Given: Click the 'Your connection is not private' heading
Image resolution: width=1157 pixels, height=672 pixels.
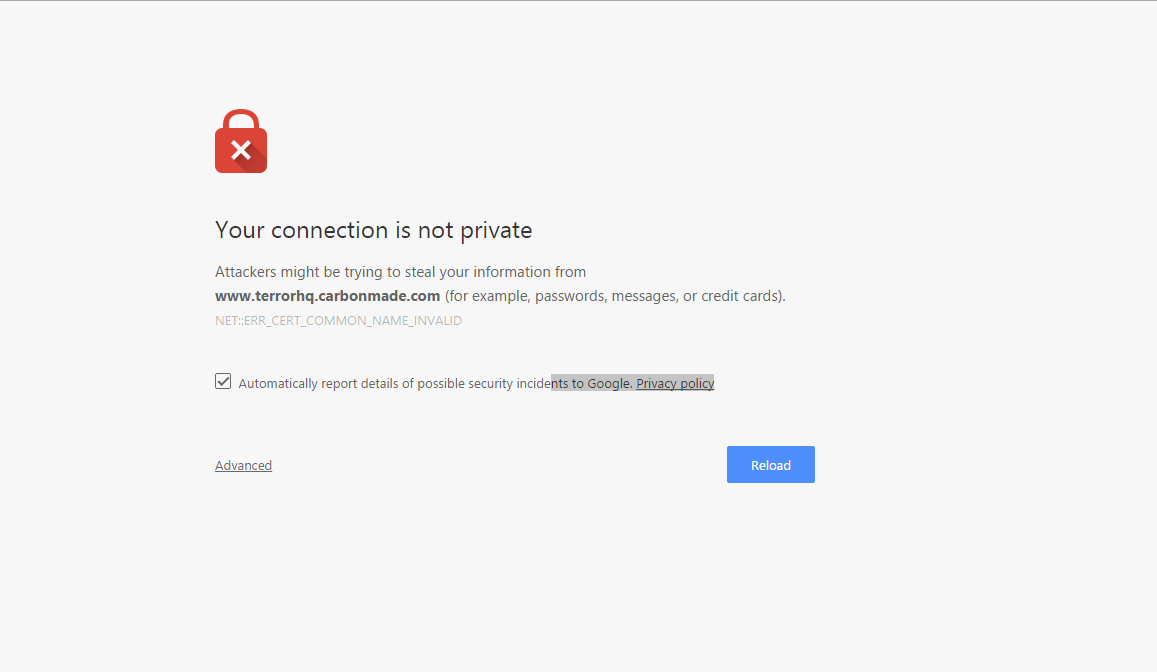Looking at the screenshot, I should (x=373, y=230).
